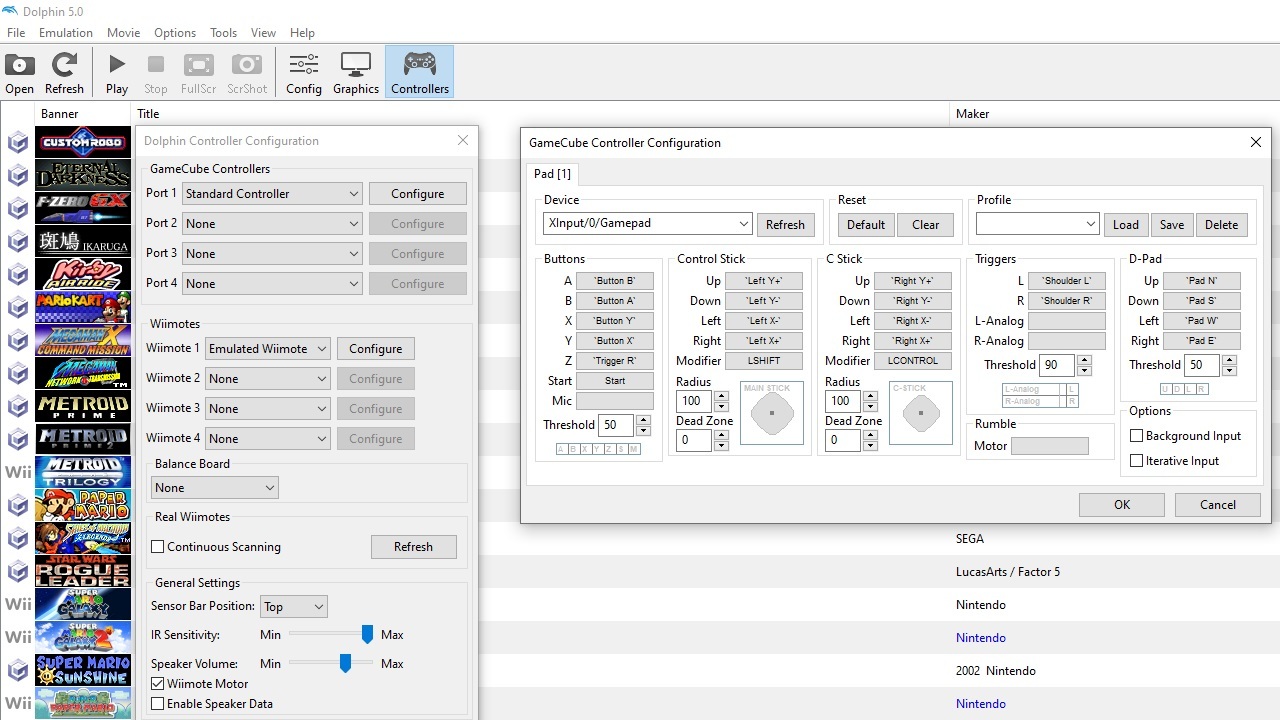Take a screenshot with ScrShot icon

(247, 74)
